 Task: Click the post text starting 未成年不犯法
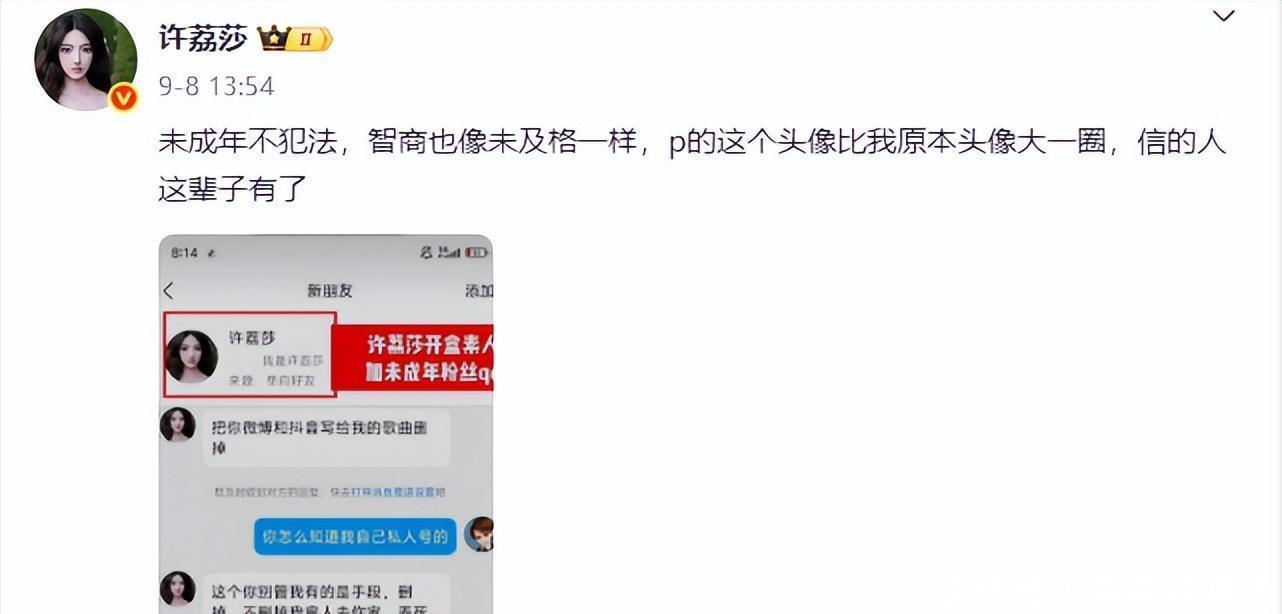click(692, 164)
